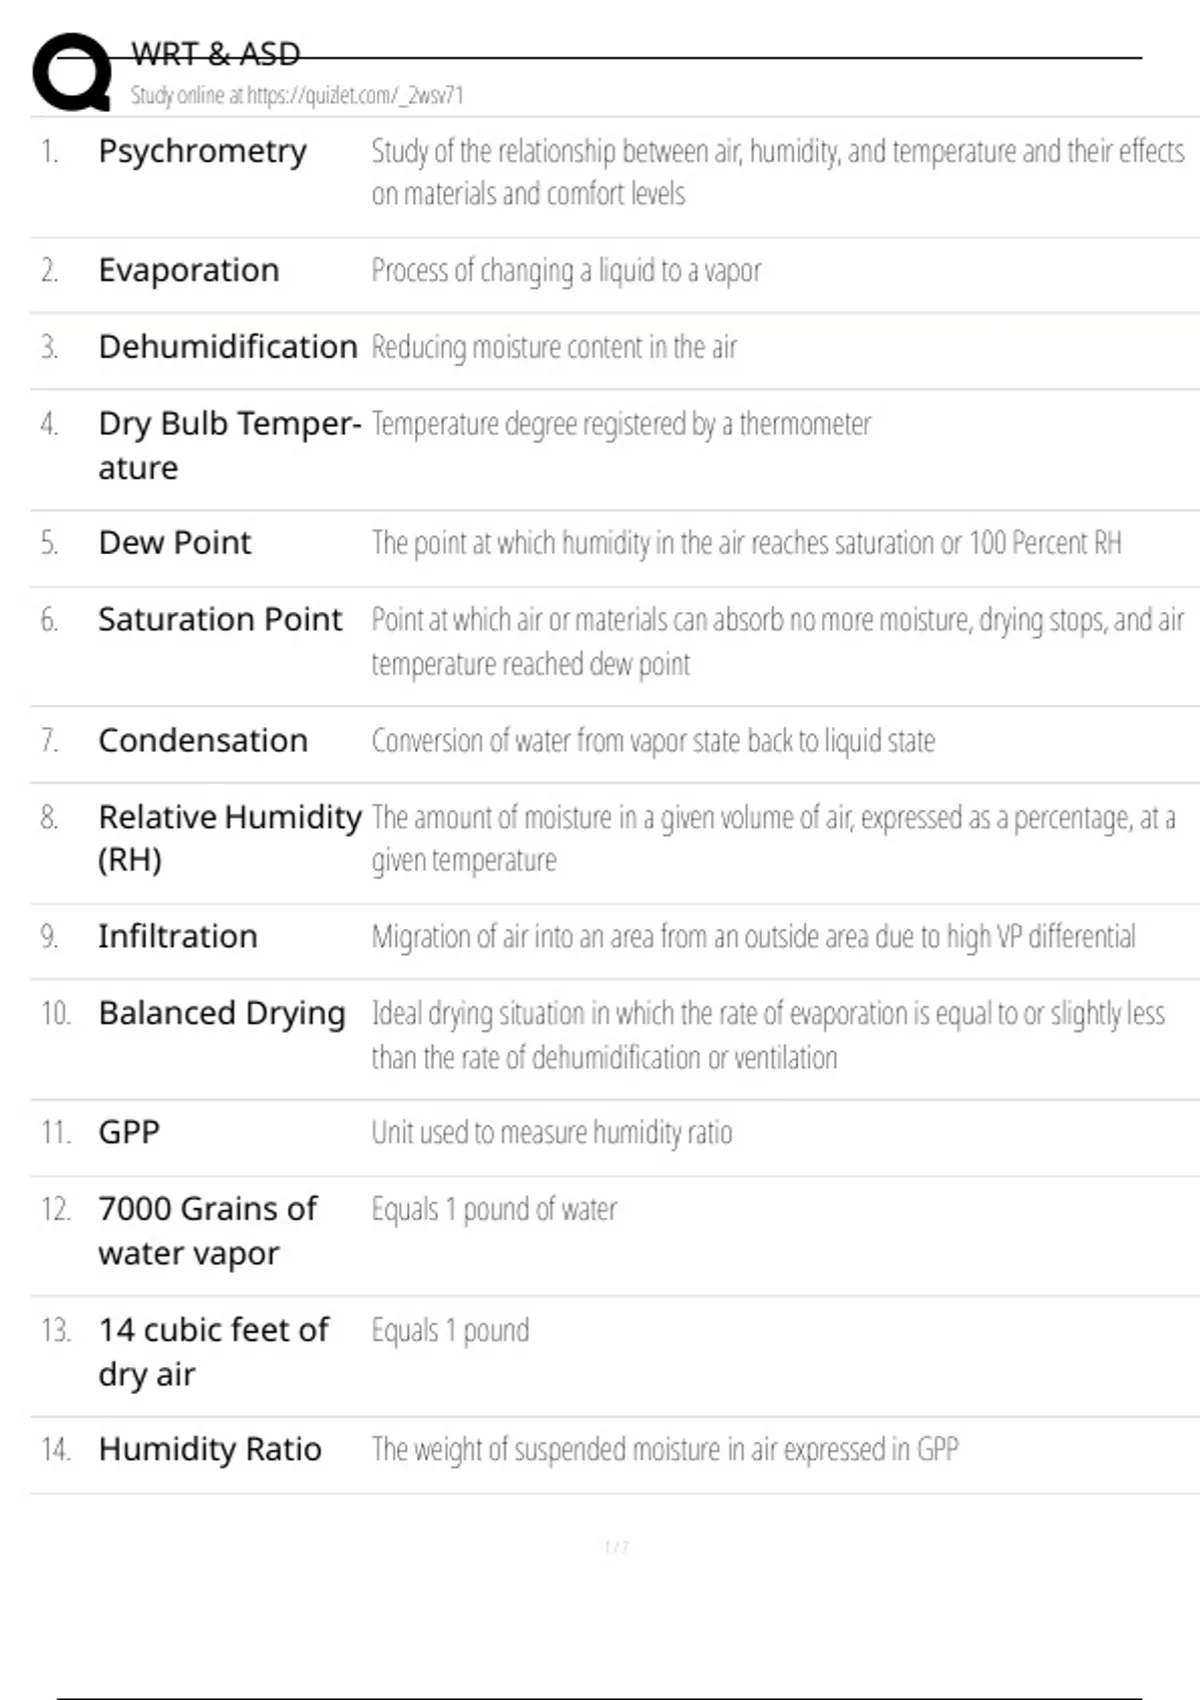Select the Balanced Drying term
This screenshot has height=1700, width=1200.
[221, 1014]
